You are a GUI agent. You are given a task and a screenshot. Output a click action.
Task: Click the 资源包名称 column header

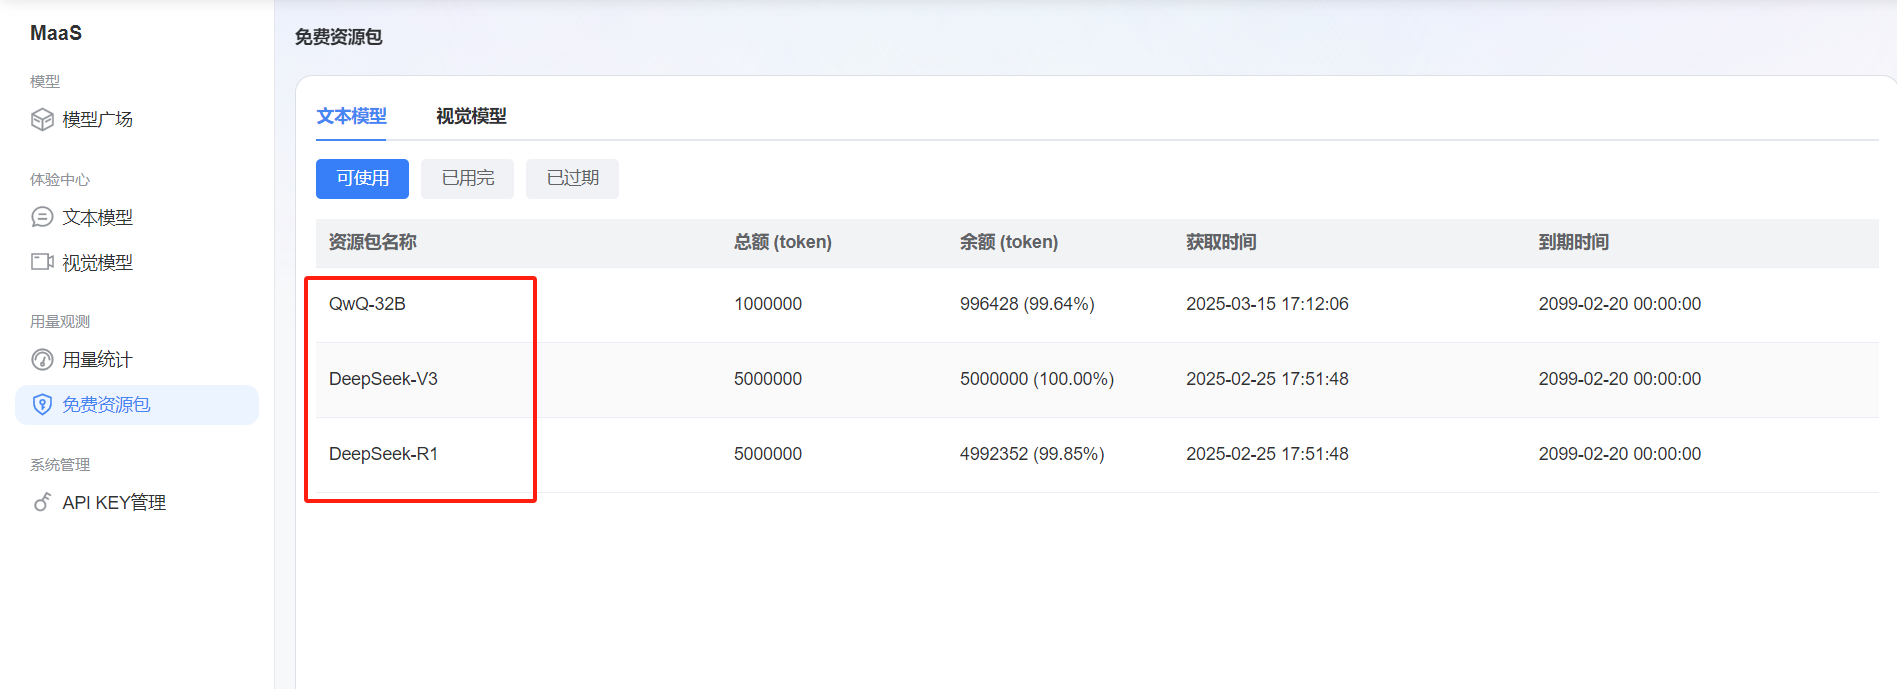click(x=372, y=242)
